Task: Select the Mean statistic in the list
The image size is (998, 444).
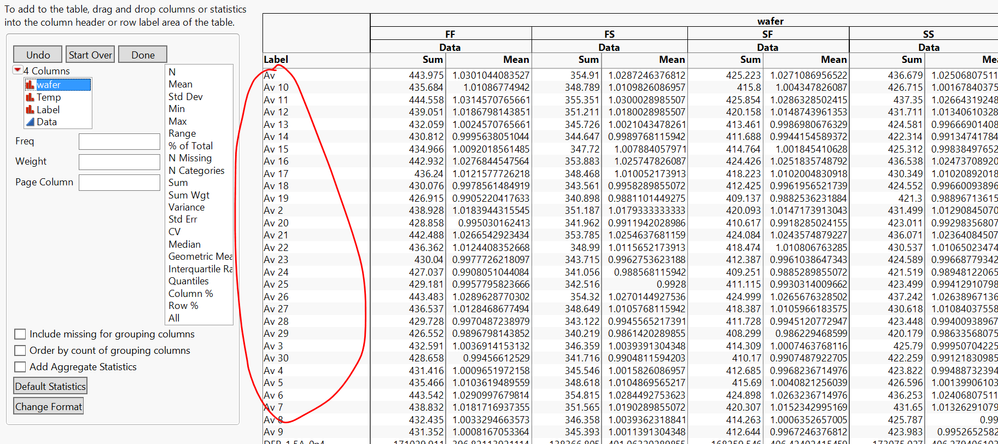Action: [180, 84]
